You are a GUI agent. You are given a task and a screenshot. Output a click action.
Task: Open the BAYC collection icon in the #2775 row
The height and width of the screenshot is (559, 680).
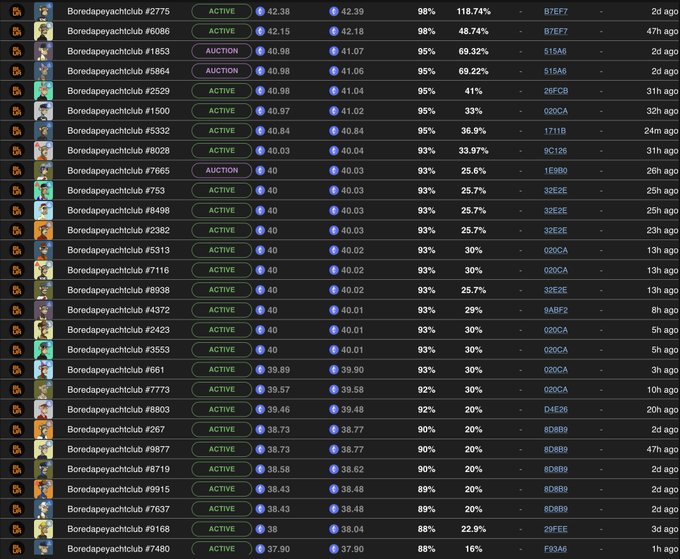coord(17,11)
